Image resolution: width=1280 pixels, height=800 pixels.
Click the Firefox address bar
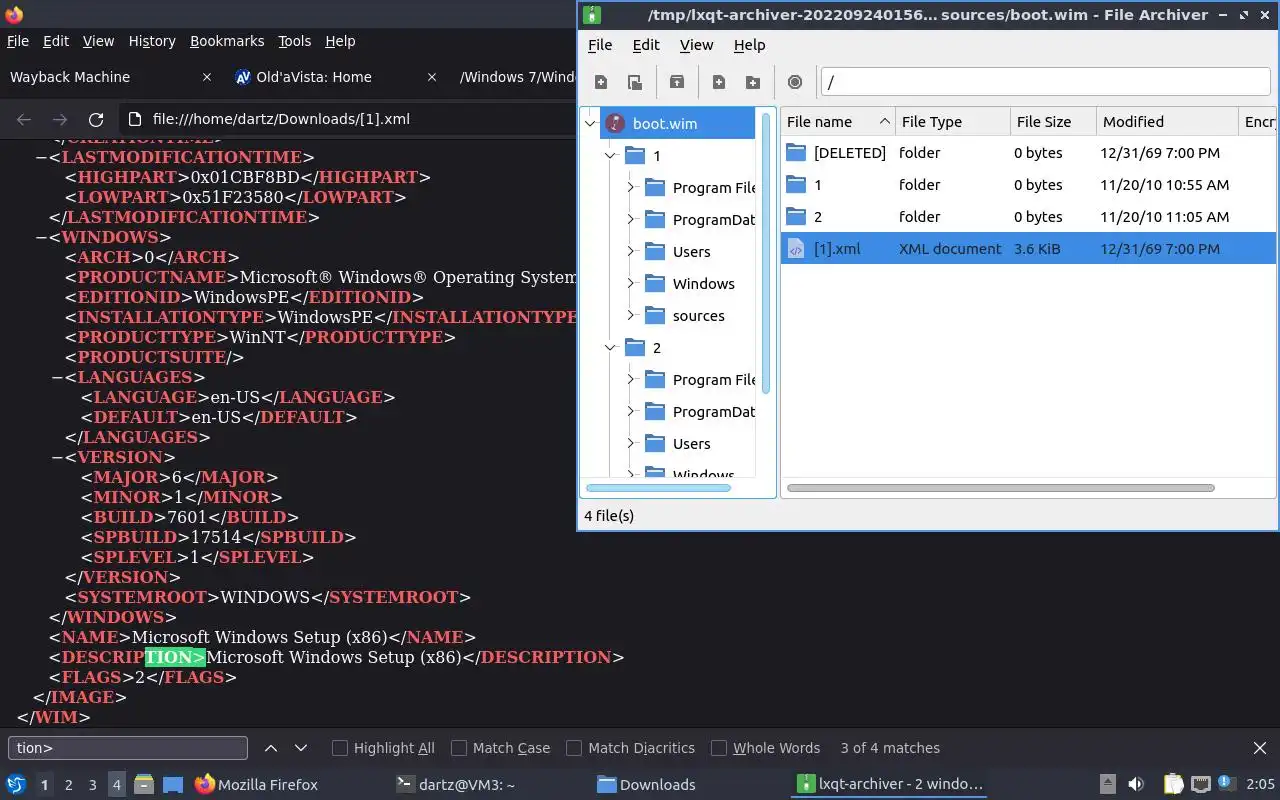[350, 119]
